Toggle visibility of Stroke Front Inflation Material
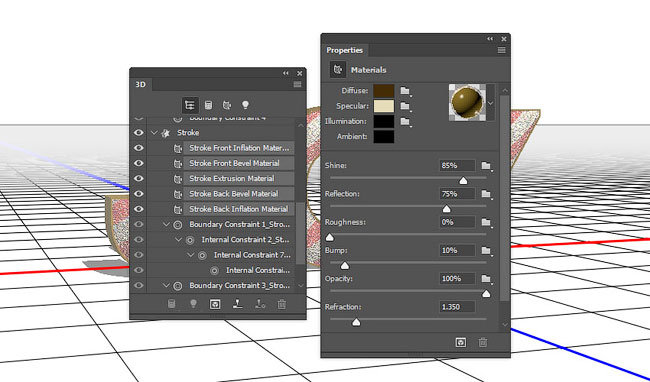Screen dimensions: 650x382 138,148
